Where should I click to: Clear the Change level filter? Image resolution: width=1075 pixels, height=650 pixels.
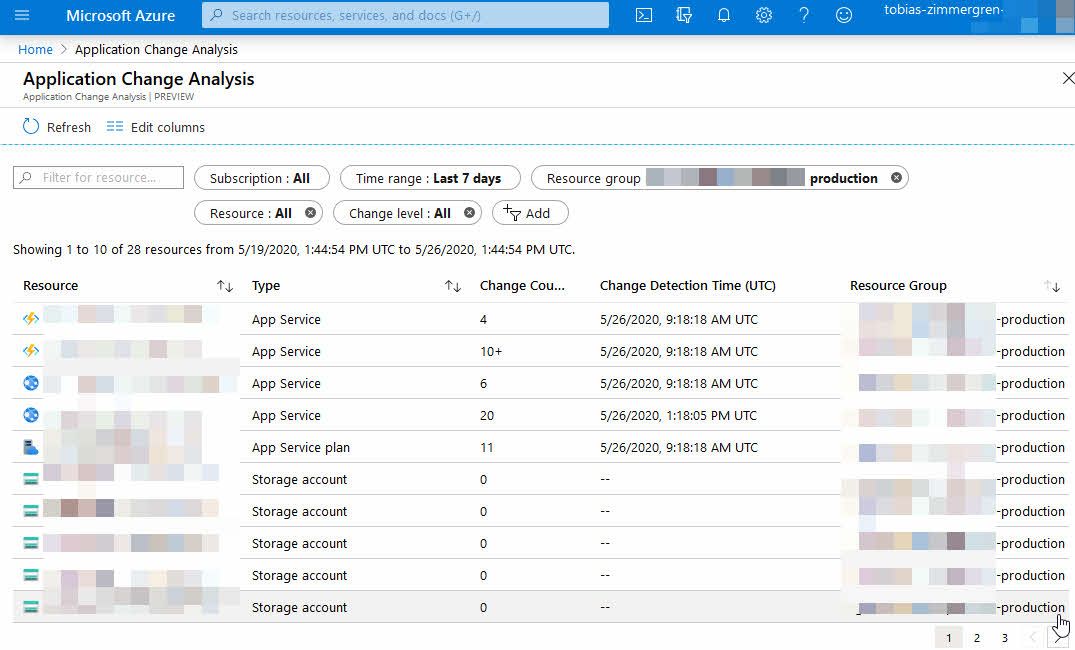[x=472, y=213]
